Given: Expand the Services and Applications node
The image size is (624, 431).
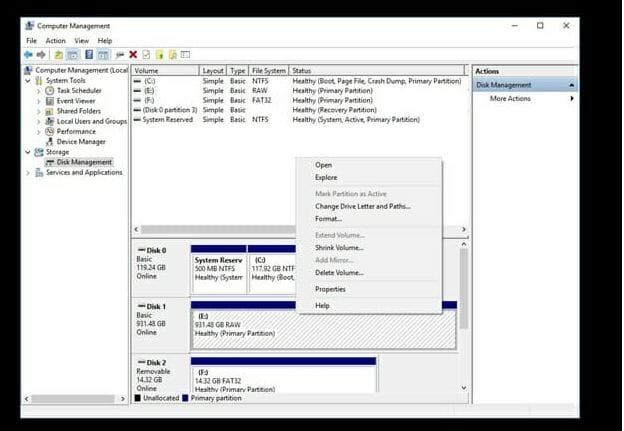Looking at the screenshot, I should [28, 172].
